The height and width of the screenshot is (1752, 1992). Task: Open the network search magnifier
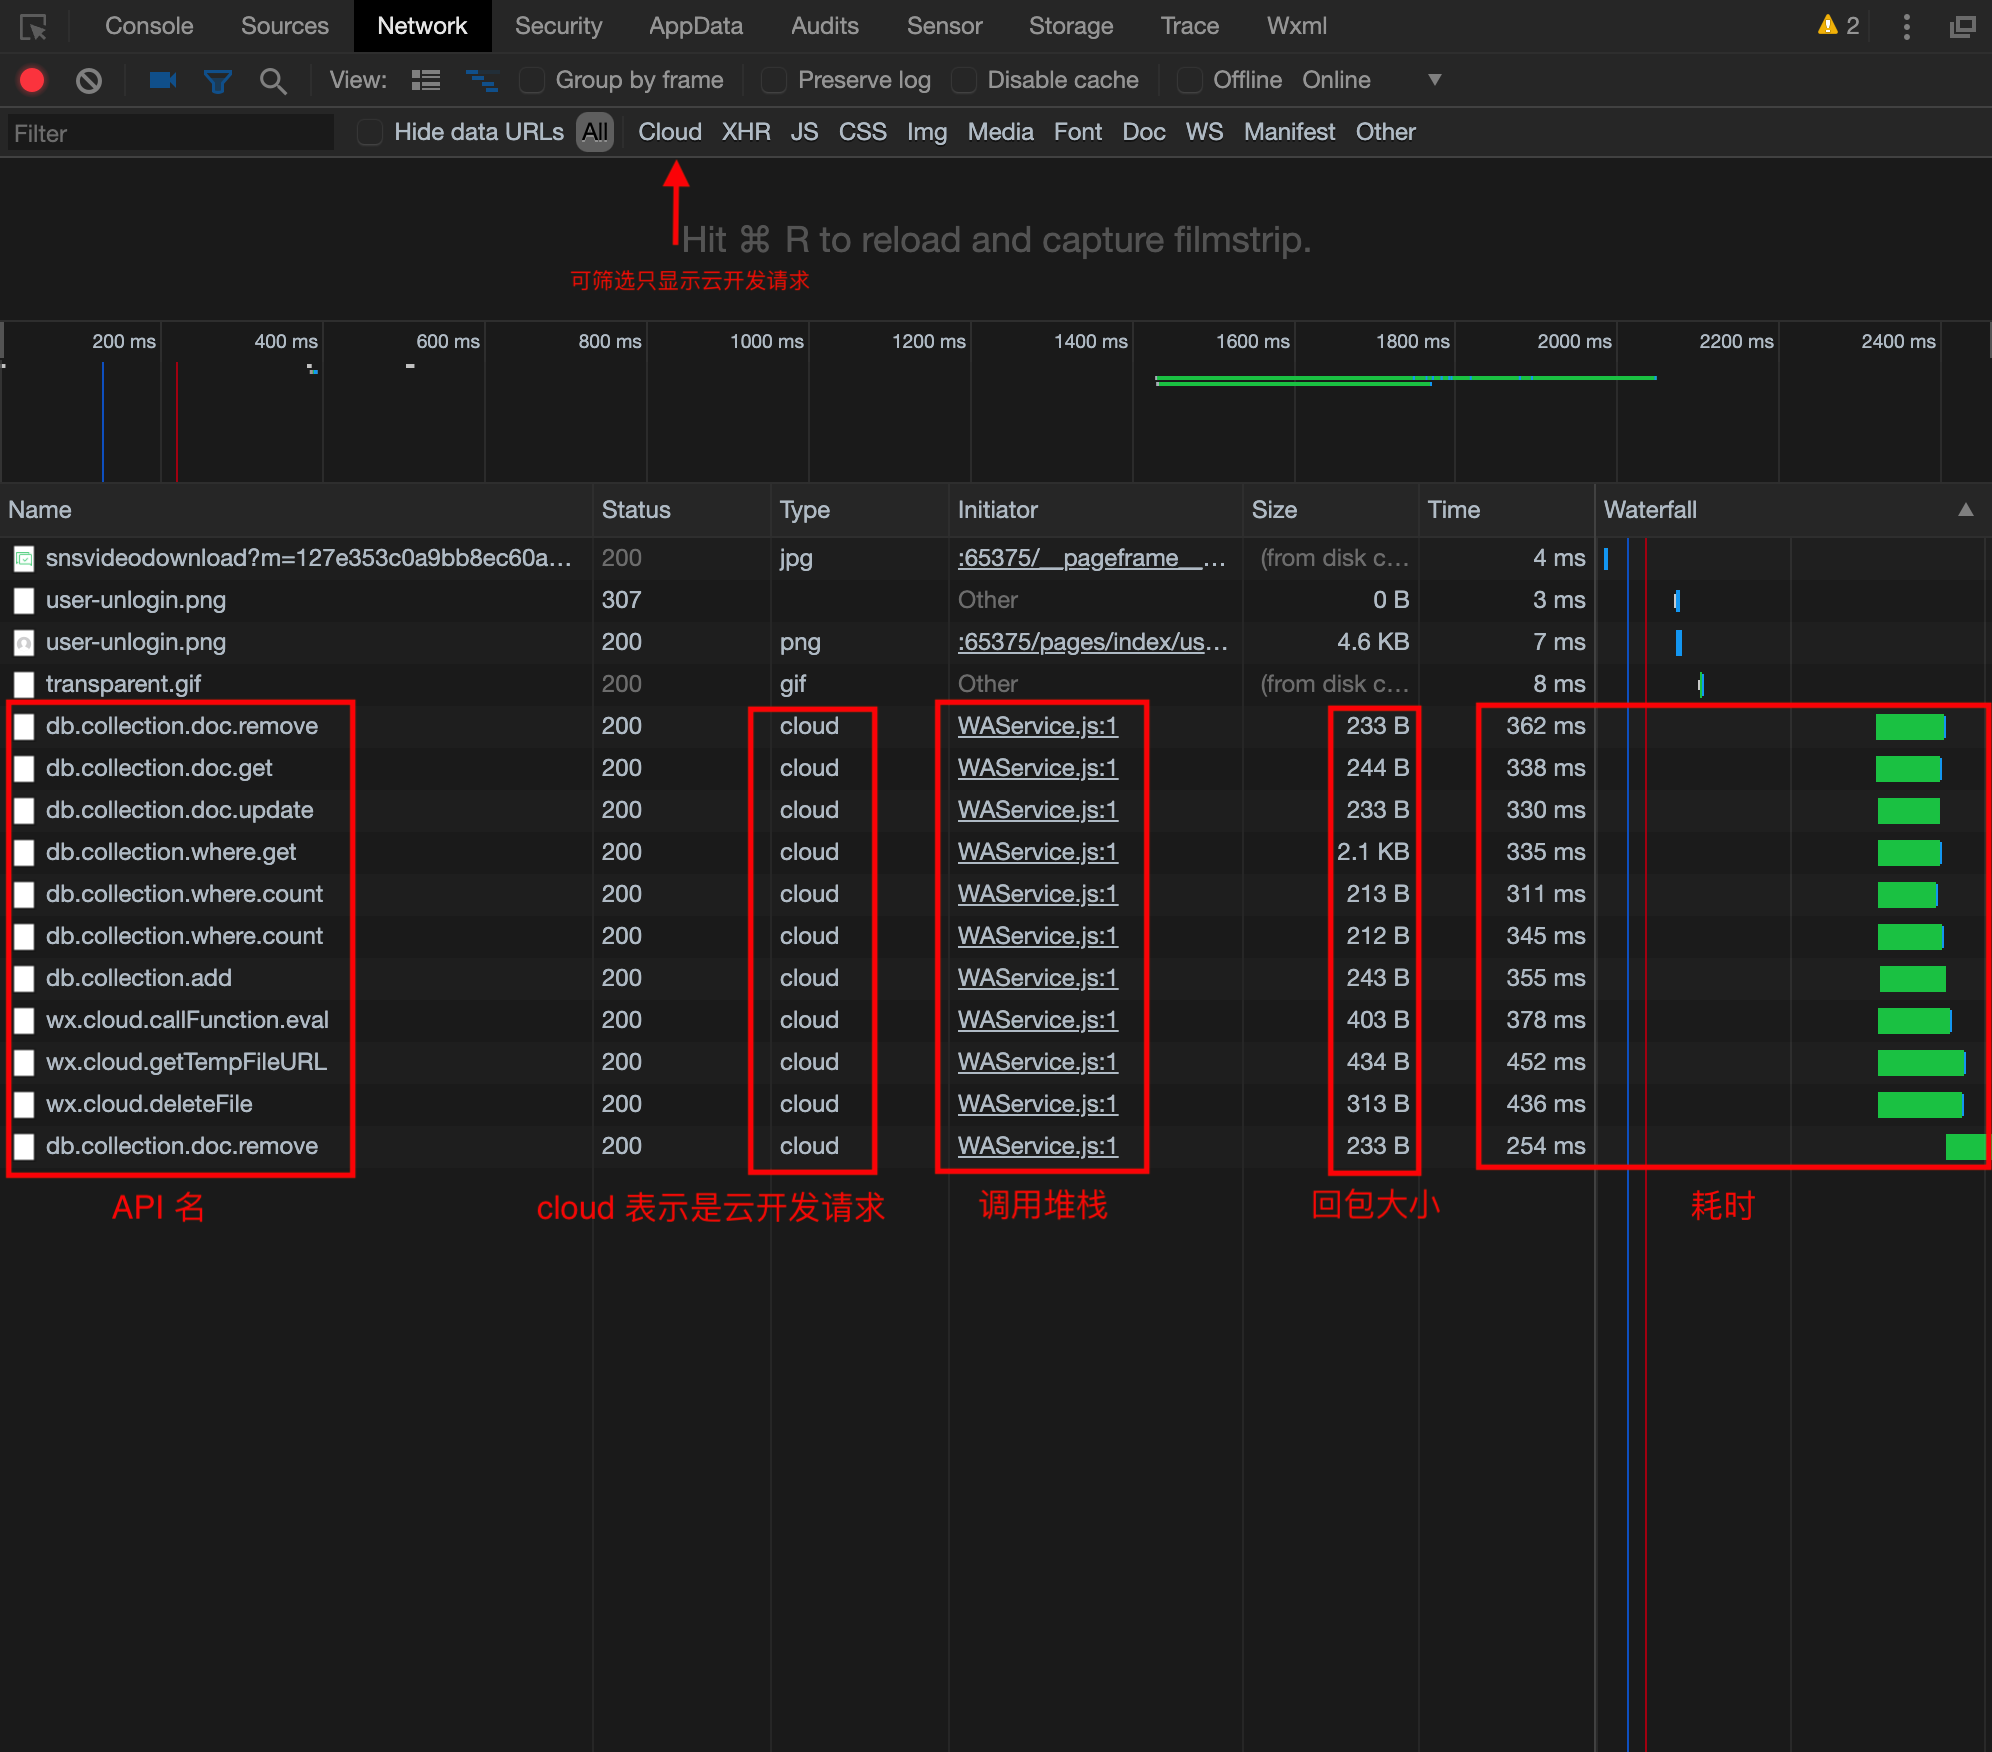click(273, 81)
